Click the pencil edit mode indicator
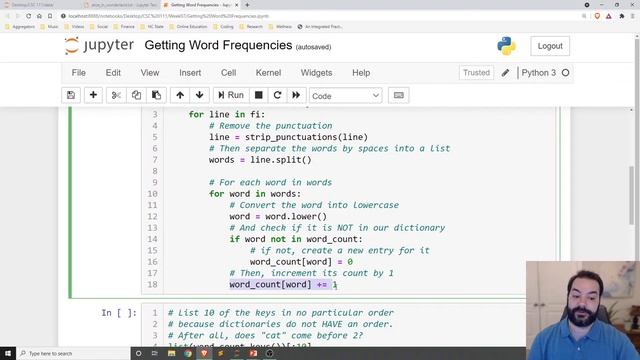 pyautogui.click(x=505, y=73)
